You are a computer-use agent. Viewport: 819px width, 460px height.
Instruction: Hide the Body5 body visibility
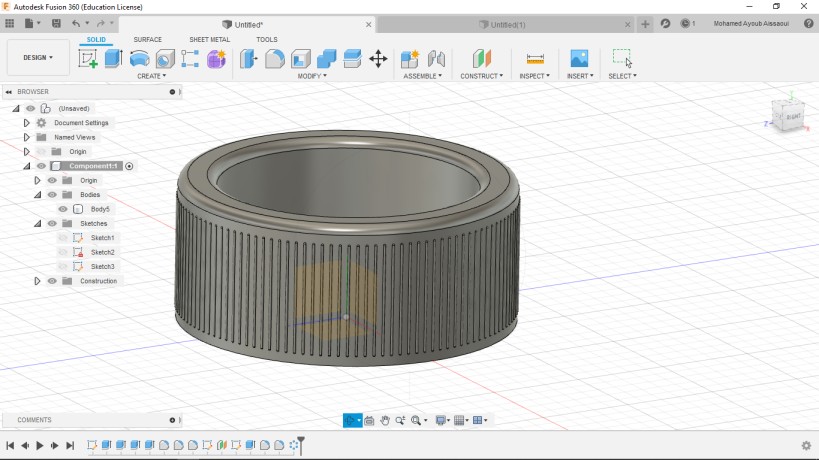pos(63,209)
